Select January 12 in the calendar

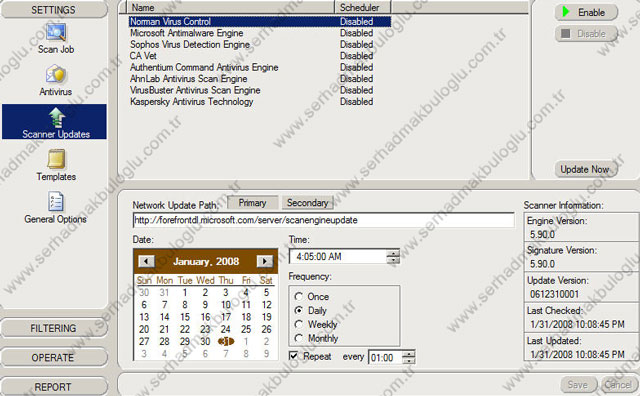pos(267,305)
